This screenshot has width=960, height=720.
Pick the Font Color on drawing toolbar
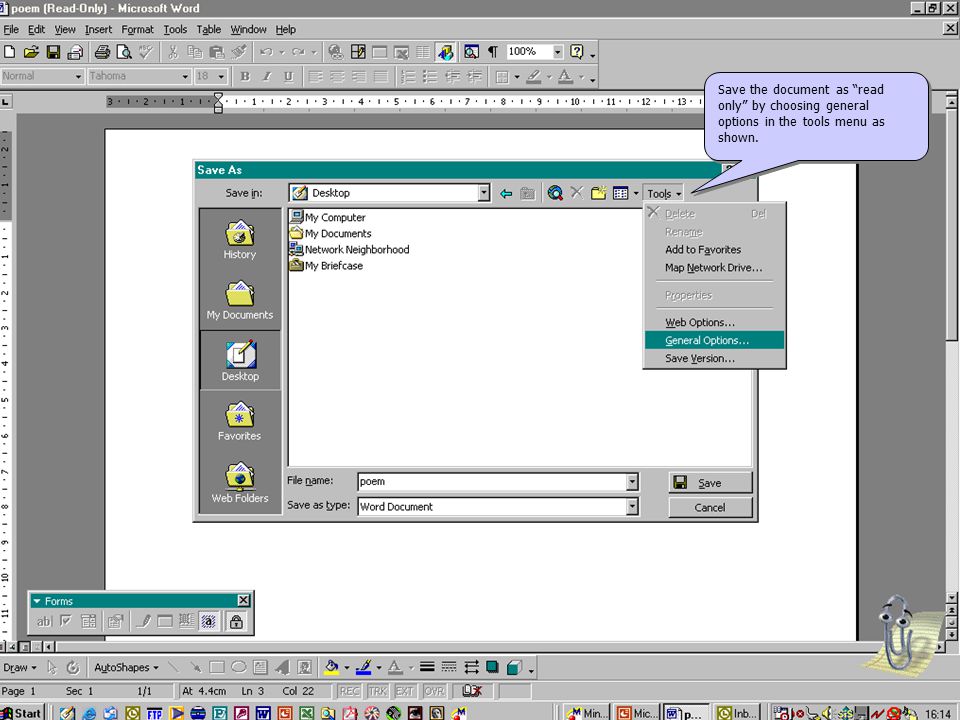396,667
